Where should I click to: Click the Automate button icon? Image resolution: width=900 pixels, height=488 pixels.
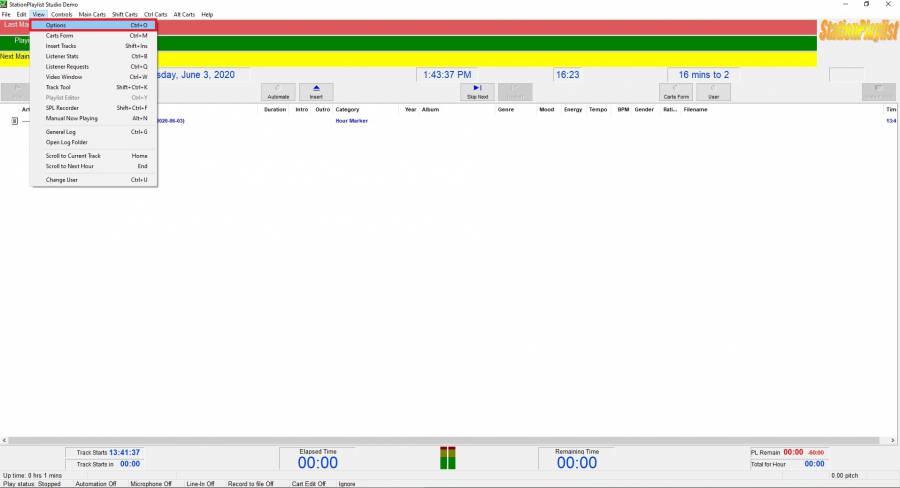pyautogui.click(x=278, y=91)
